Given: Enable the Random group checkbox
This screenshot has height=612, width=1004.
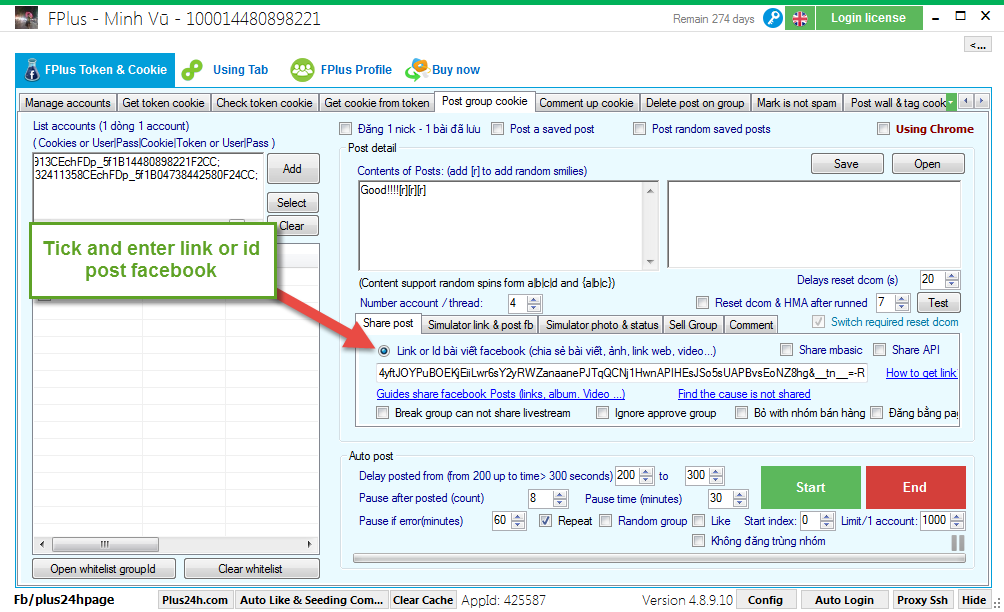Looking at the screenshot, I should 605,520.
